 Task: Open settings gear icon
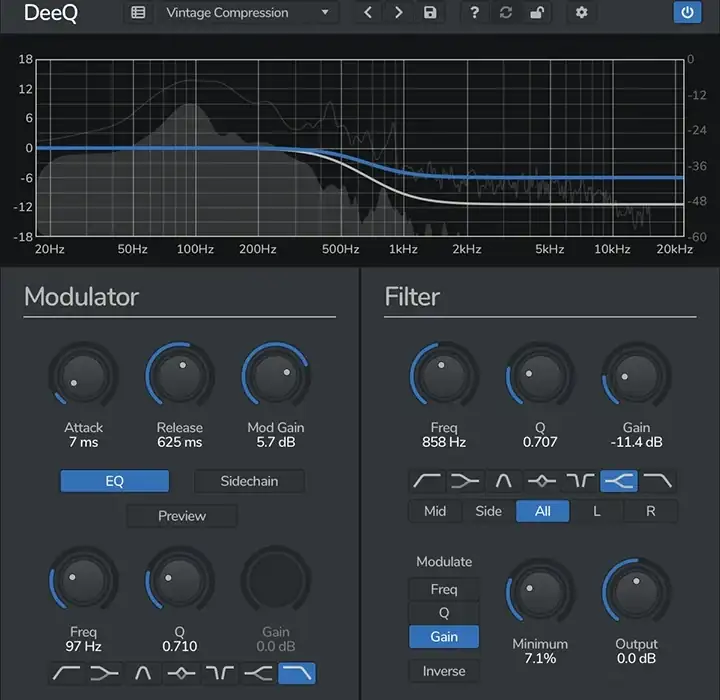point(581,12)
